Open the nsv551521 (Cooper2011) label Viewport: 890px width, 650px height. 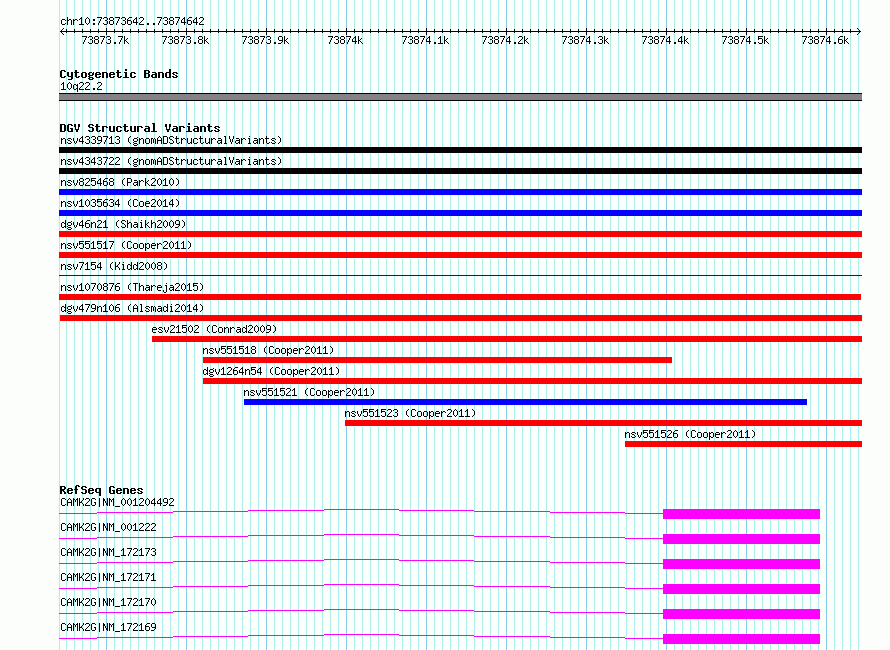(309, 392)
